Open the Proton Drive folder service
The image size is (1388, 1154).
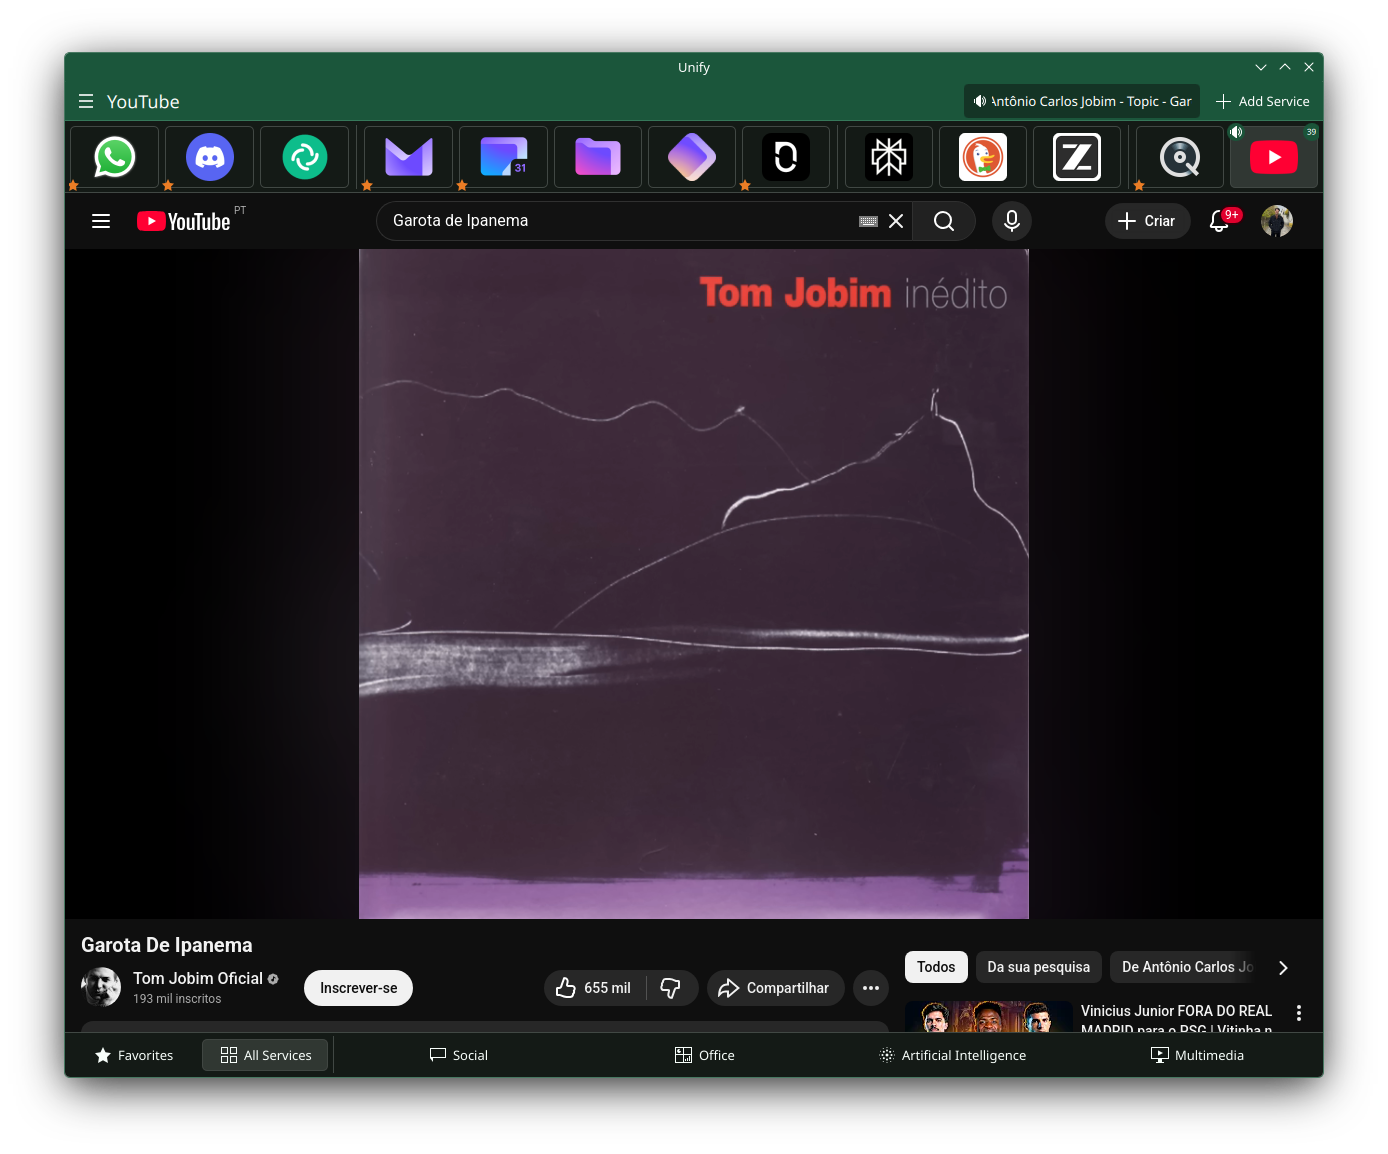pyautogui.click(x=598, y=157)
